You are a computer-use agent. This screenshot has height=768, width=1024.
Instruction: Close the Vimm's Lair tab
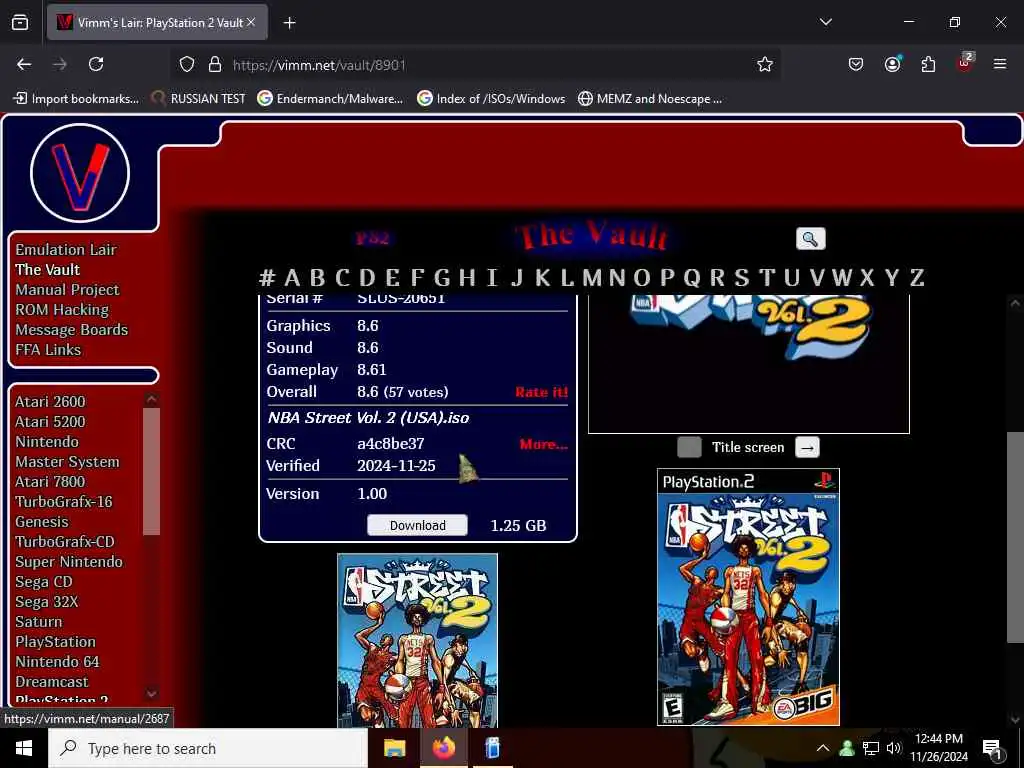click(251, 22)
